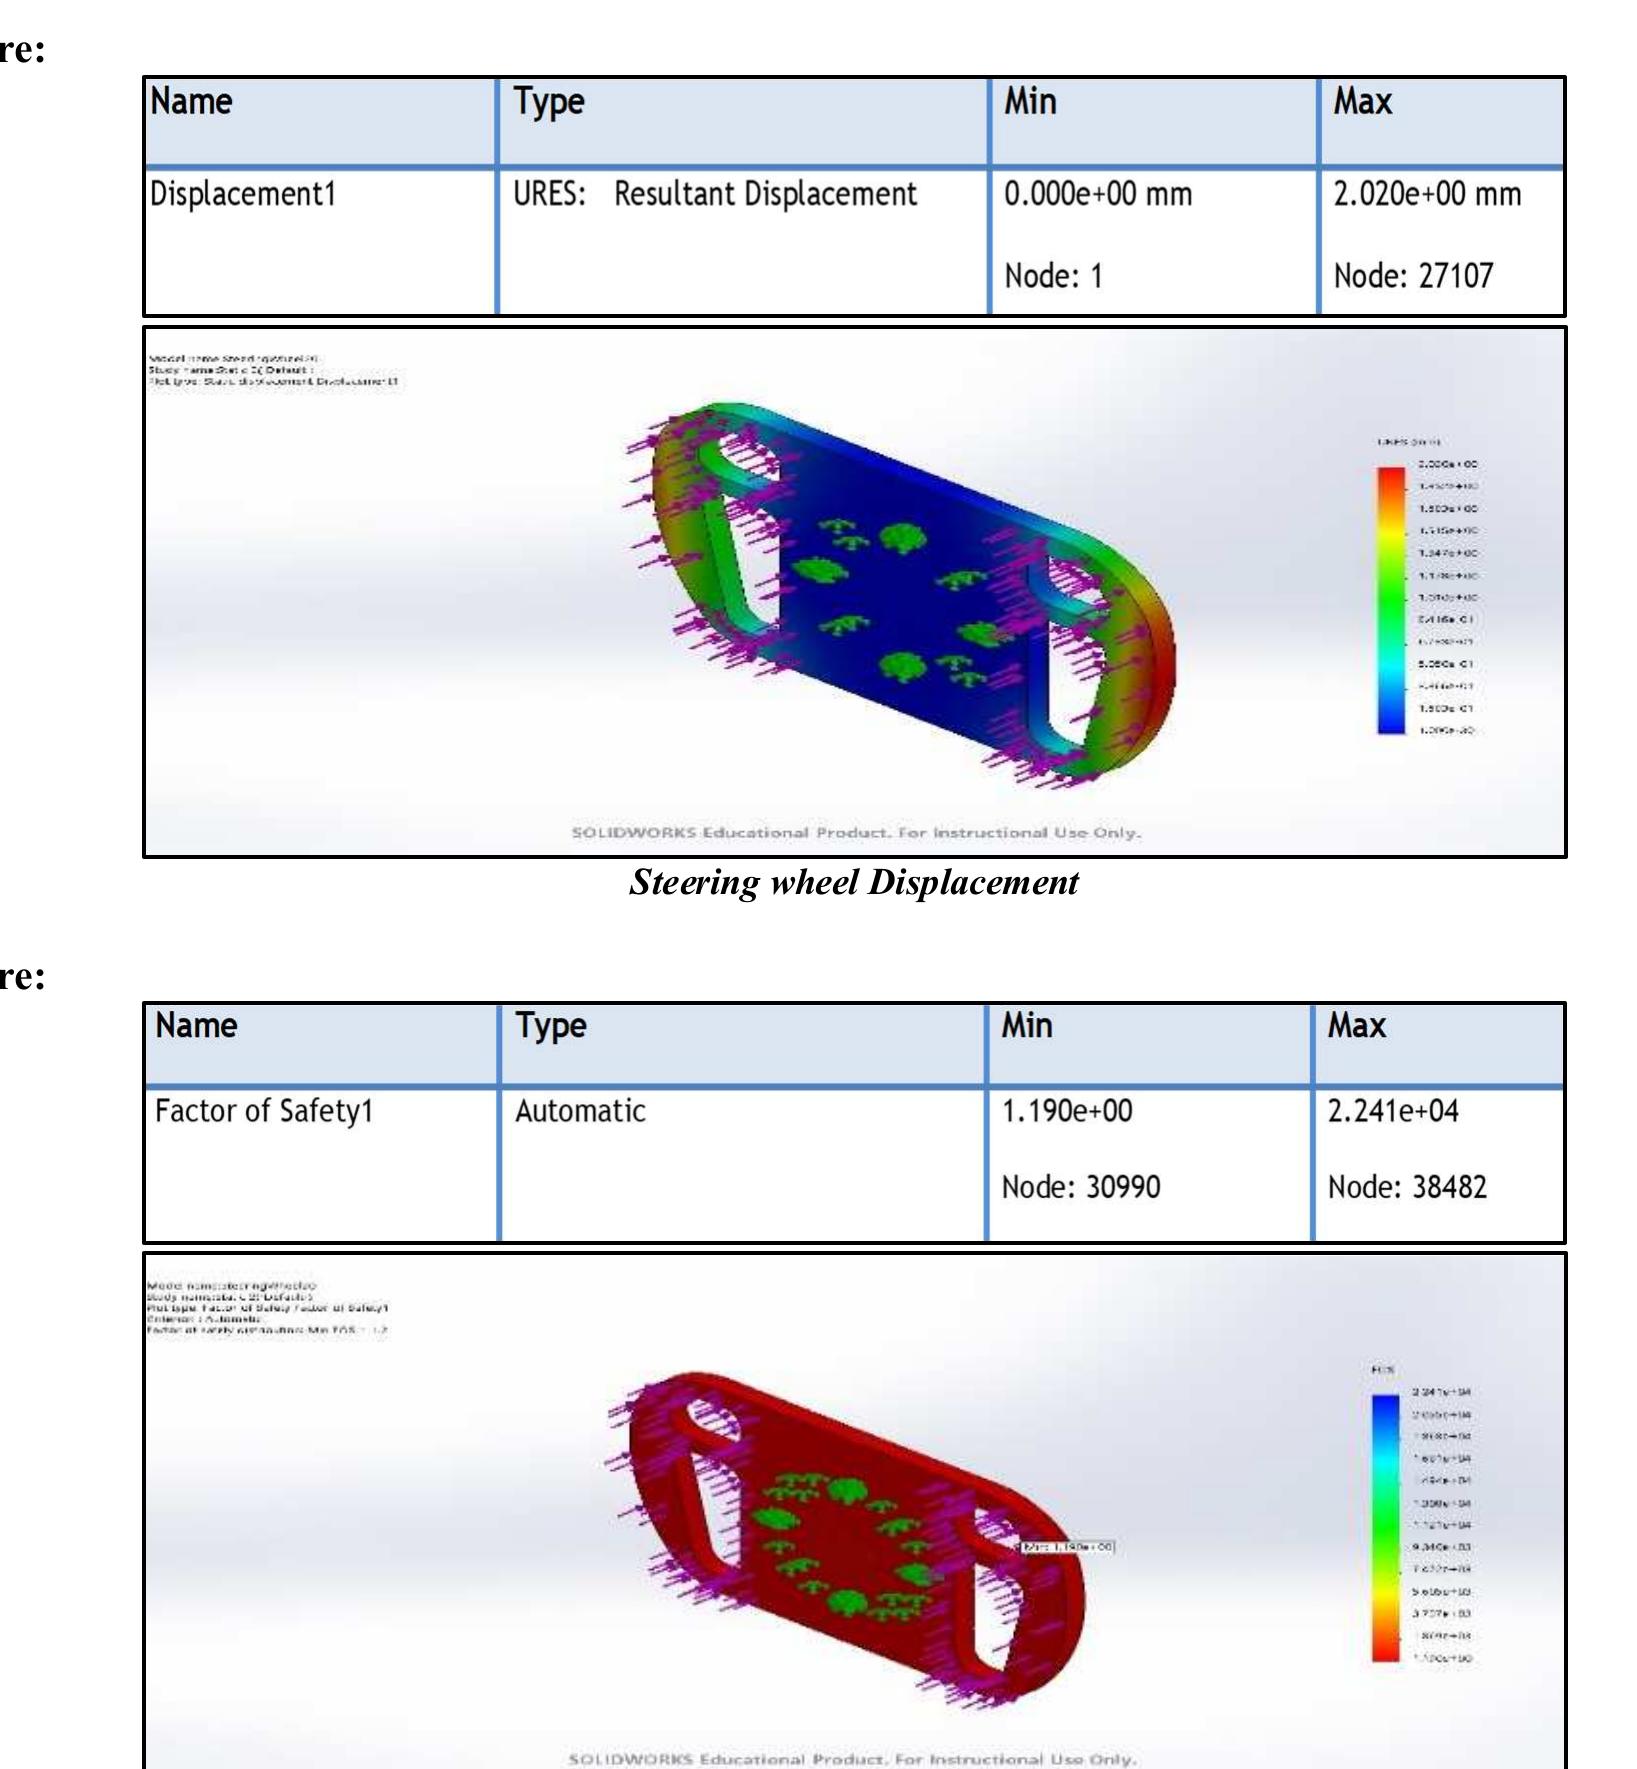Click the 2.020e+00 mm max value
This screenshot has width=1637, height=1769.
pos(1426,194)
